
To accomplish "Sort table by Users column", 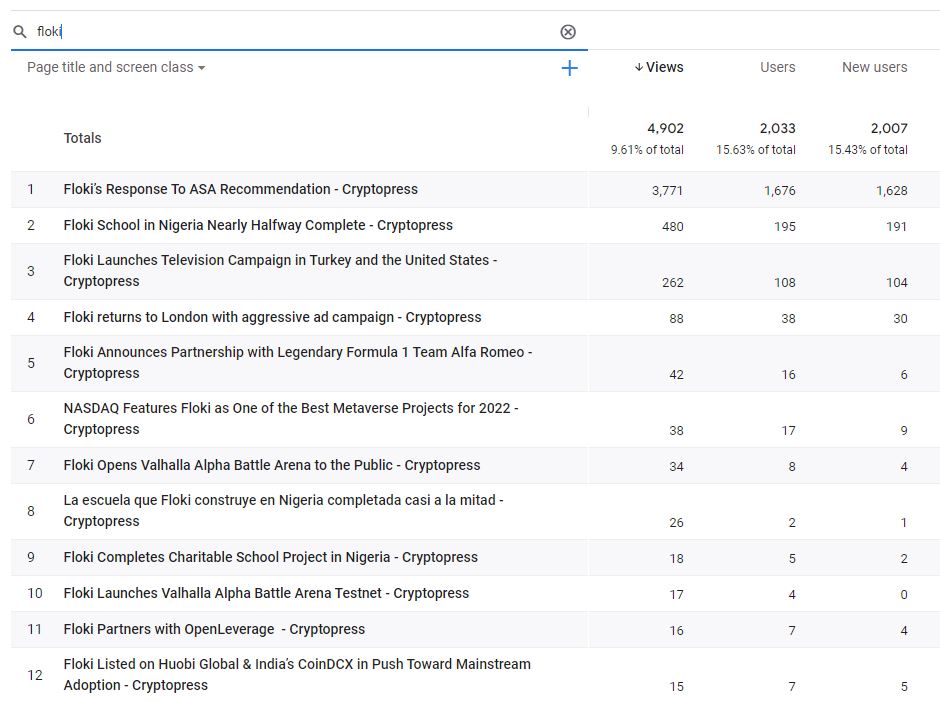I will point(778,67).
